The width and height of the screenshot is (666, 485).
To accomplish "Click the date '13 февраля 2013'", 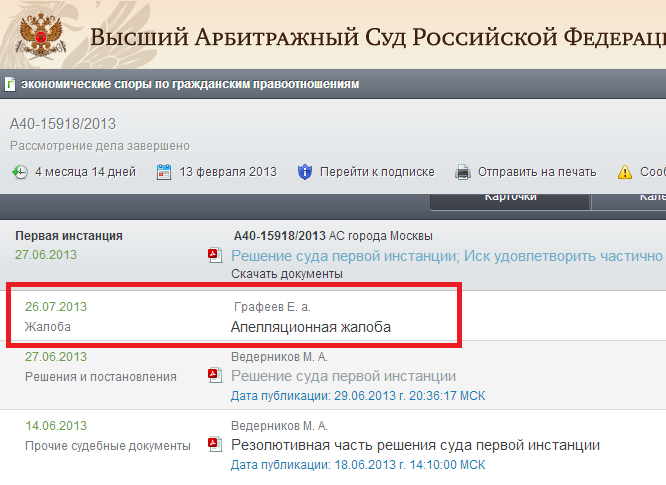I will point(228,172).
